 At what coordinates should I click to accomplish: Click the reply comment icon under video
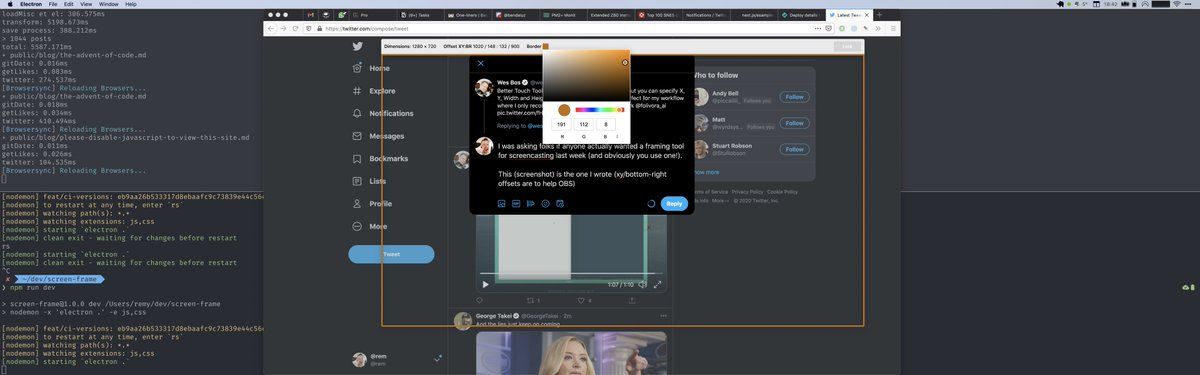pyautogui.click(x=480, y=300)
